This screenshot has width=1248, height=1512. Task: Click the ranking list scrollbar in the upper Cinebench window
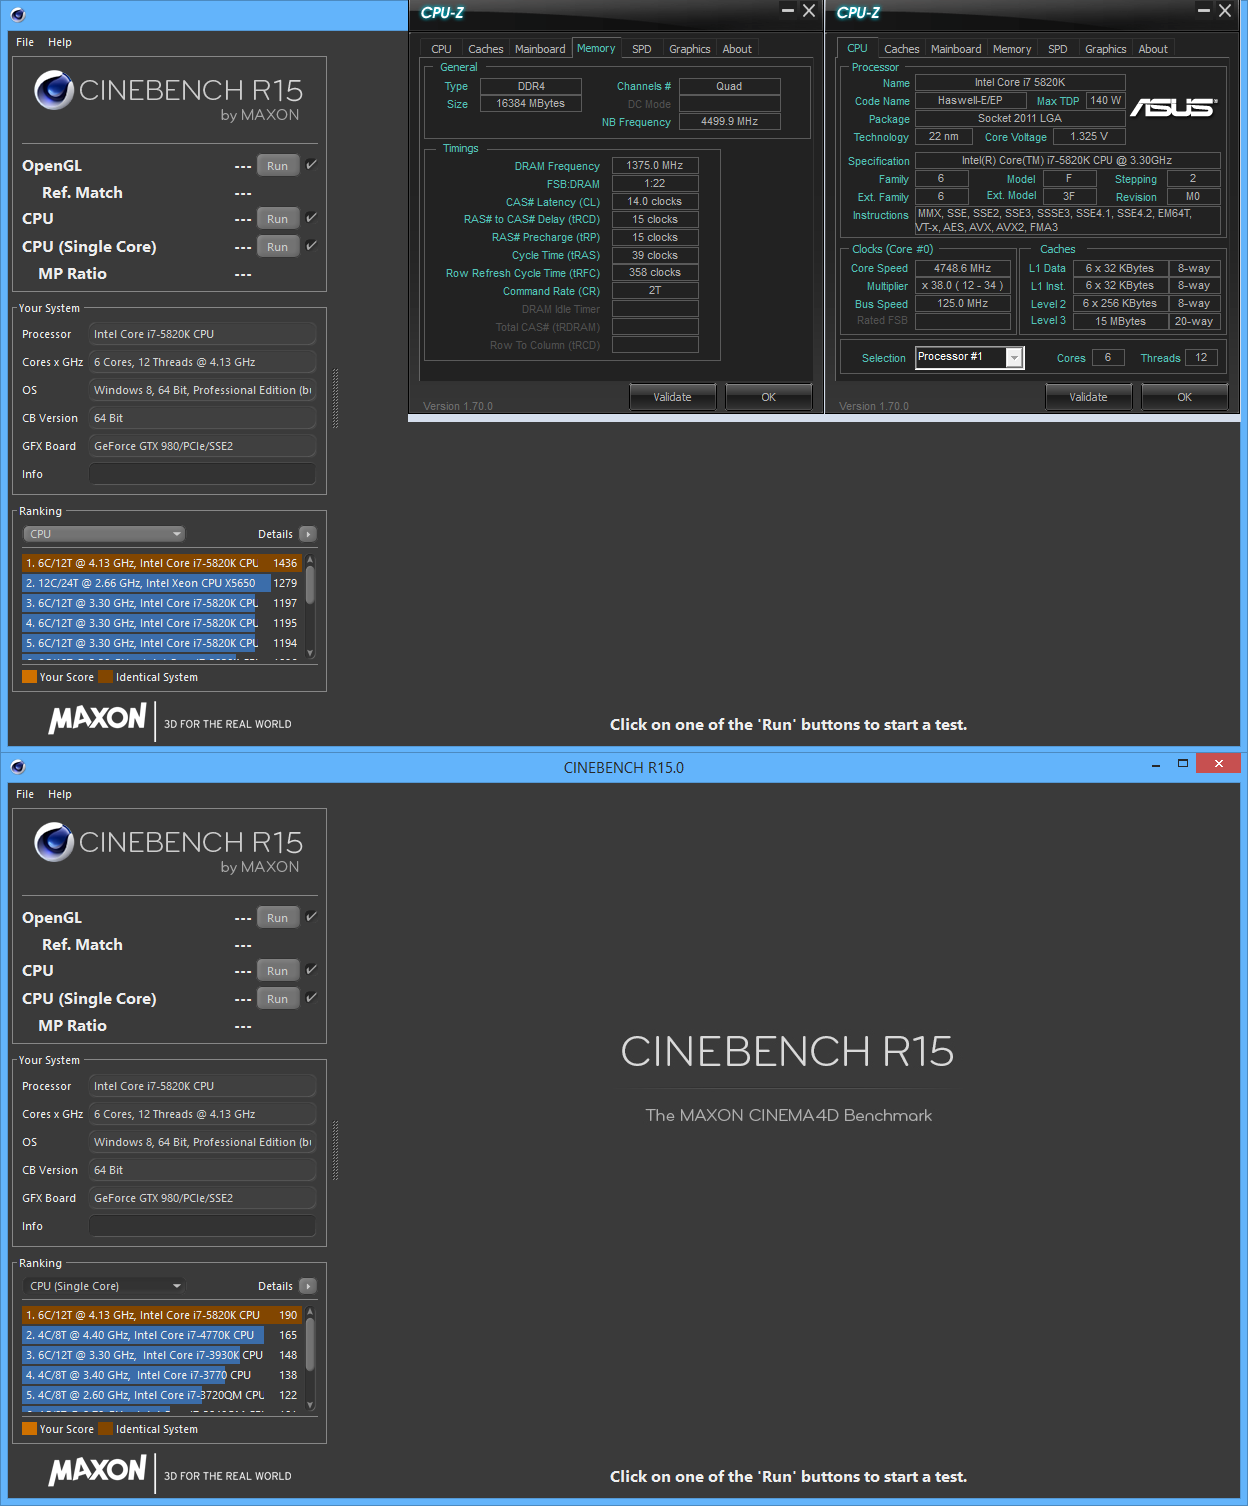(310, 585)
